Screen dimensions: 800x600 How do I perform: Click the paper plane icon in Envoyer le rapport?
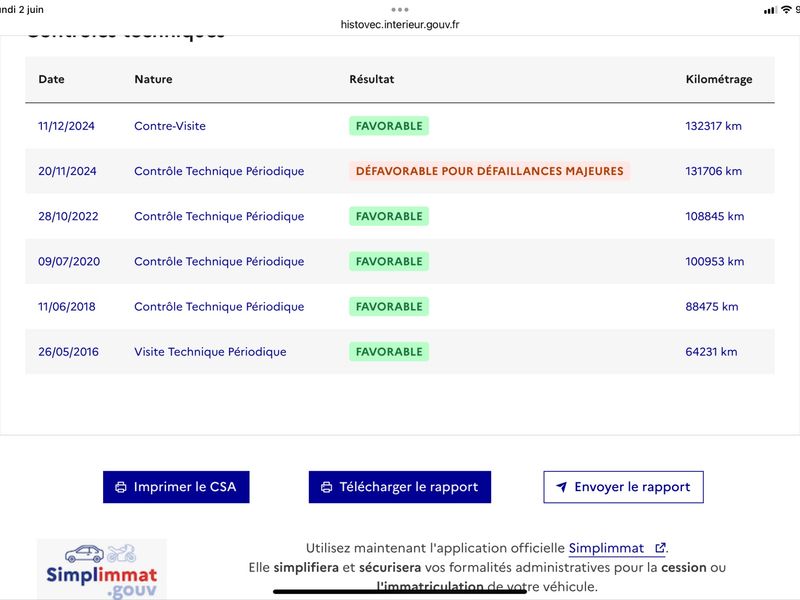coord(561,487)
